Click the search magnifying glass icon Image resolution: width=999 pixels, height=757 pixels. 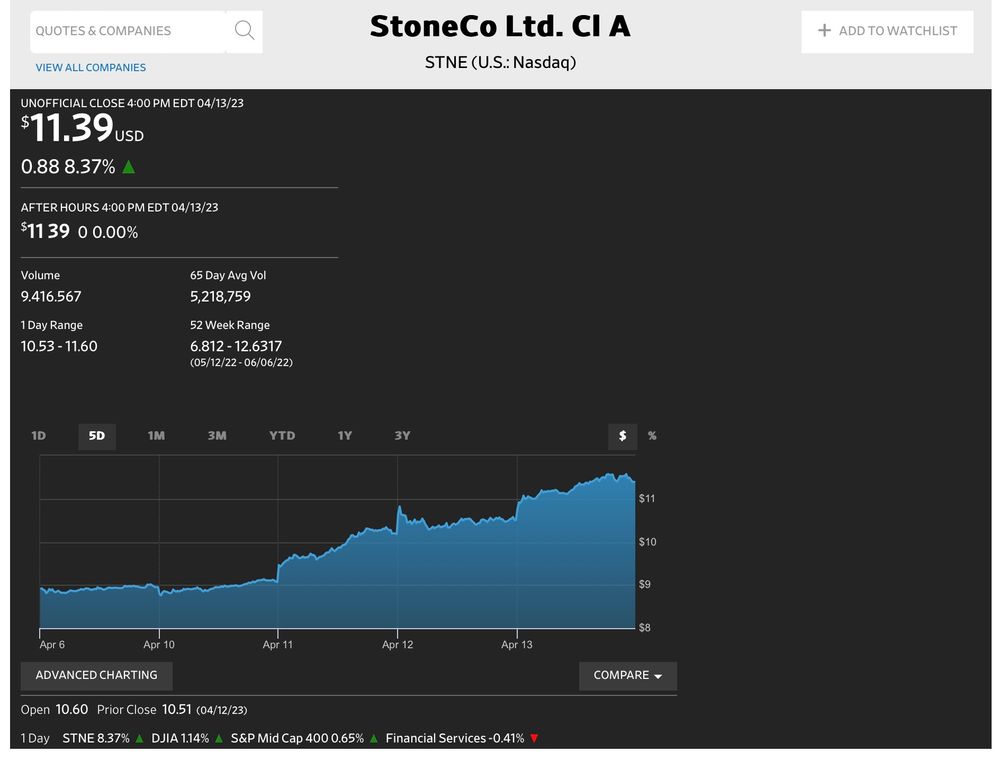[x=244, y=31]
